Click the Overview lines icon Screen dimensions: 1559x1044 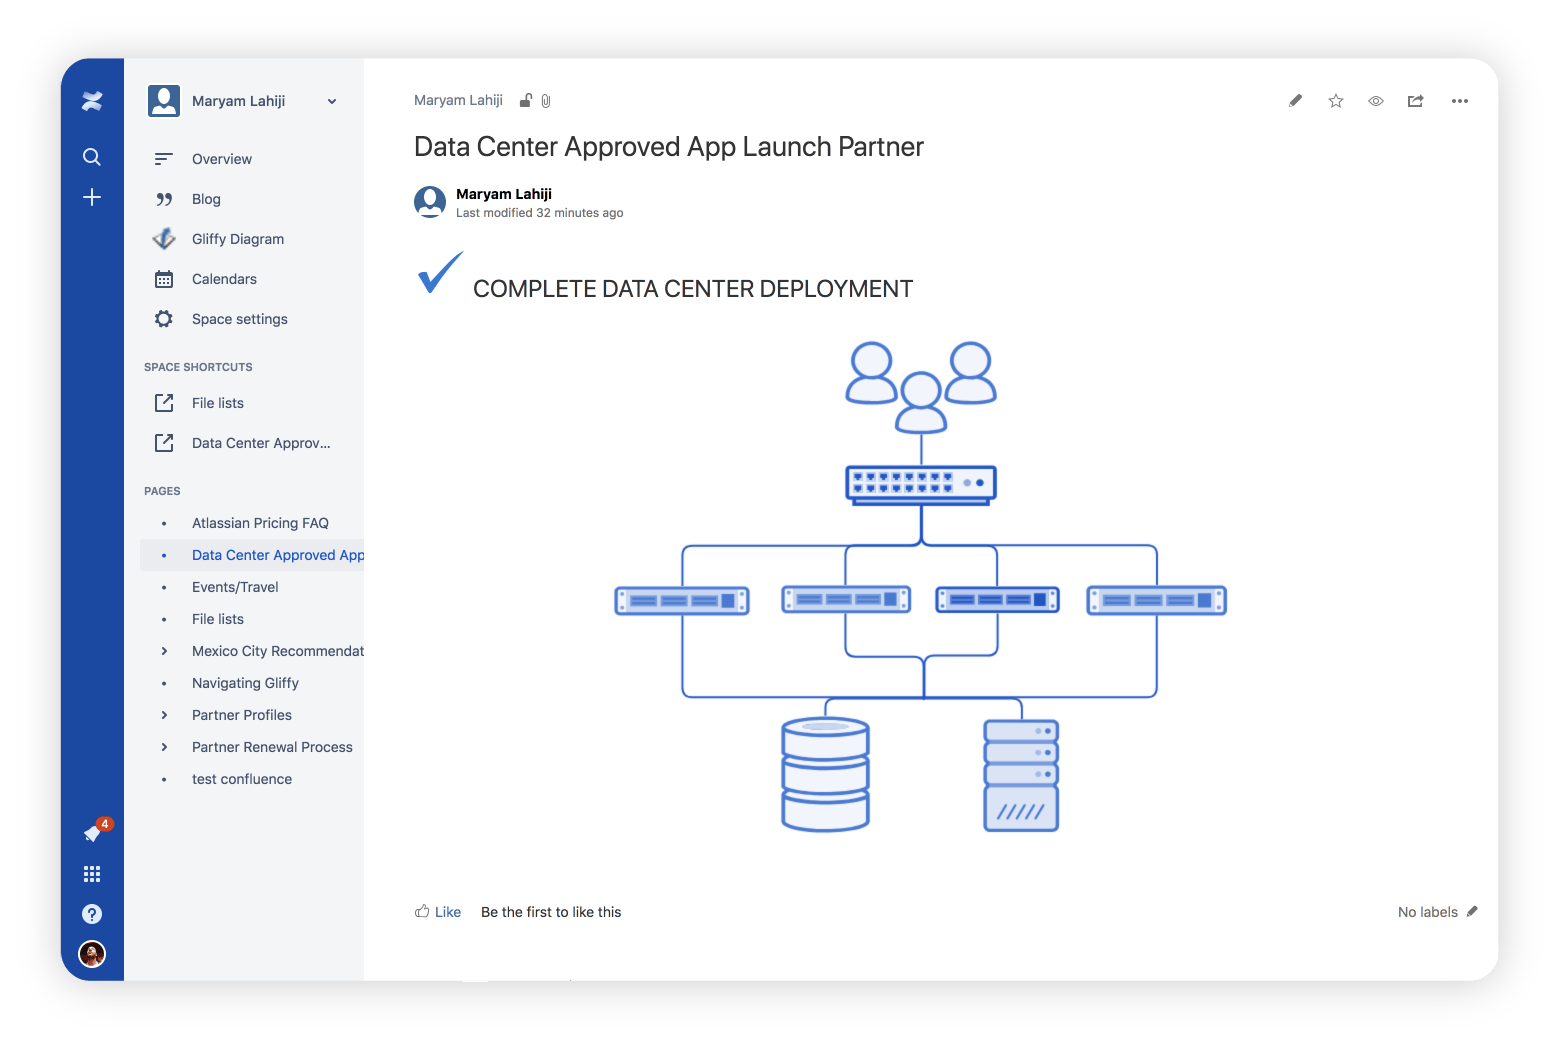[164, 159]
